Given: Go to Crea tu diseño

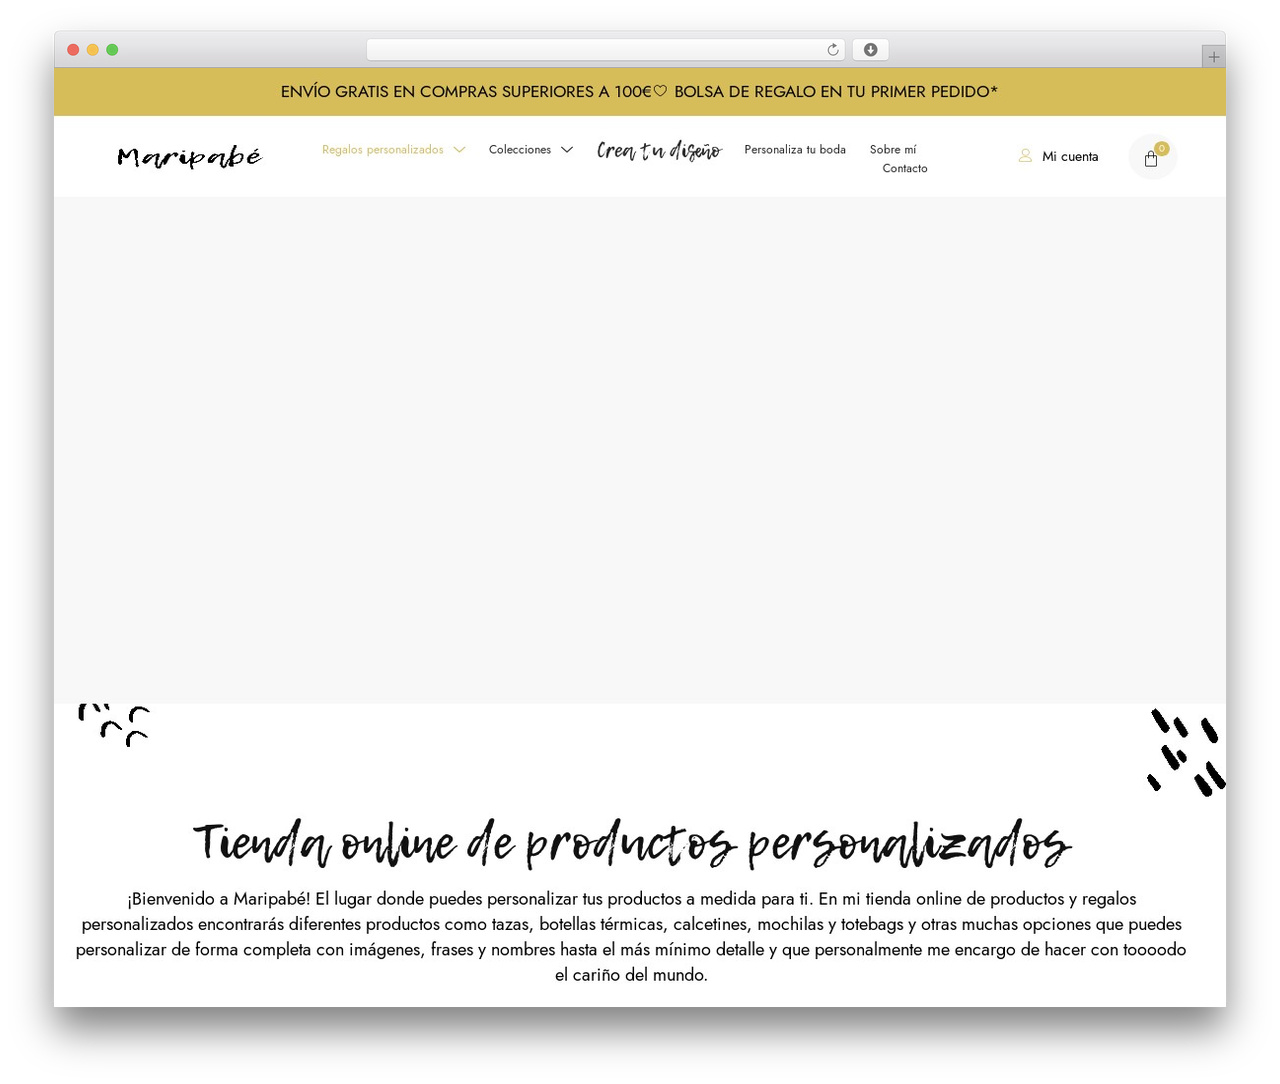Looking at the screenshot, I should click(x=659, y=150).
